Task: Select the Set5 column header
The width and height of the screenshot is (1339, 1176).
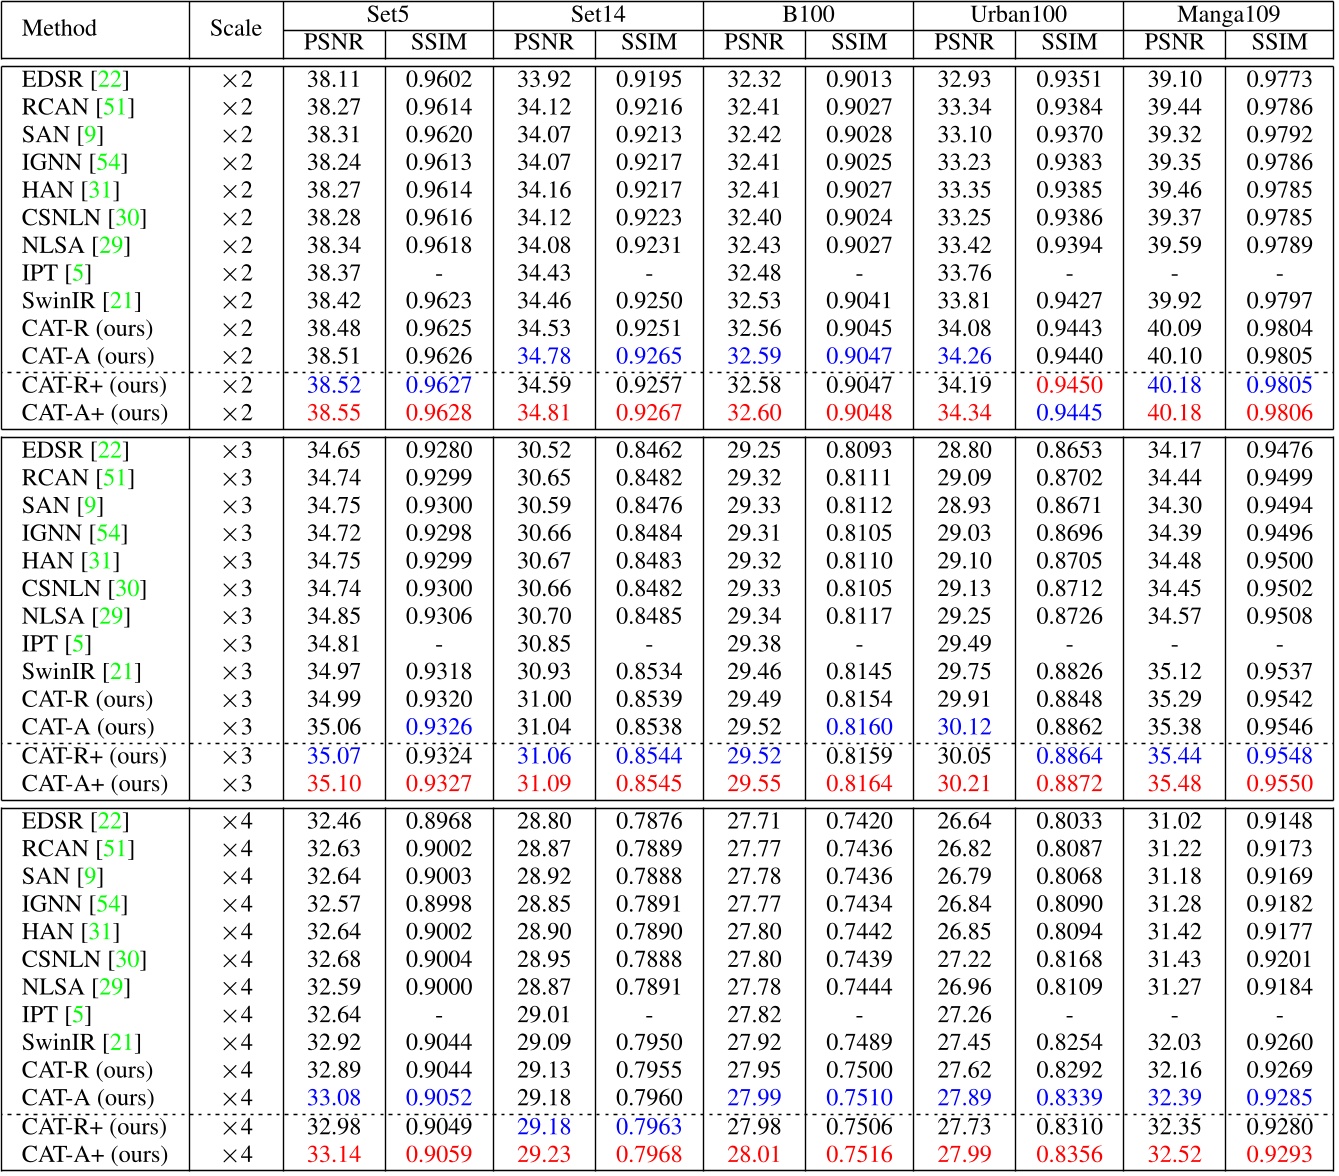Action: click(x=389, y=14)
